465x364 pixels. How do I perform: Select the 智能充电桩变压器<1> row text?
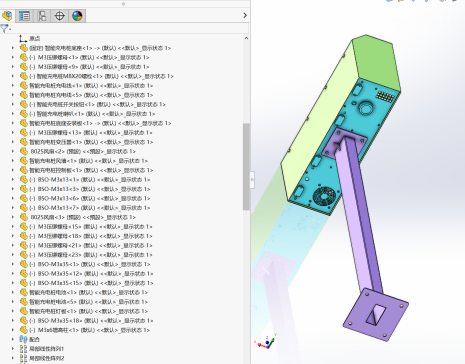click(91, 142)
